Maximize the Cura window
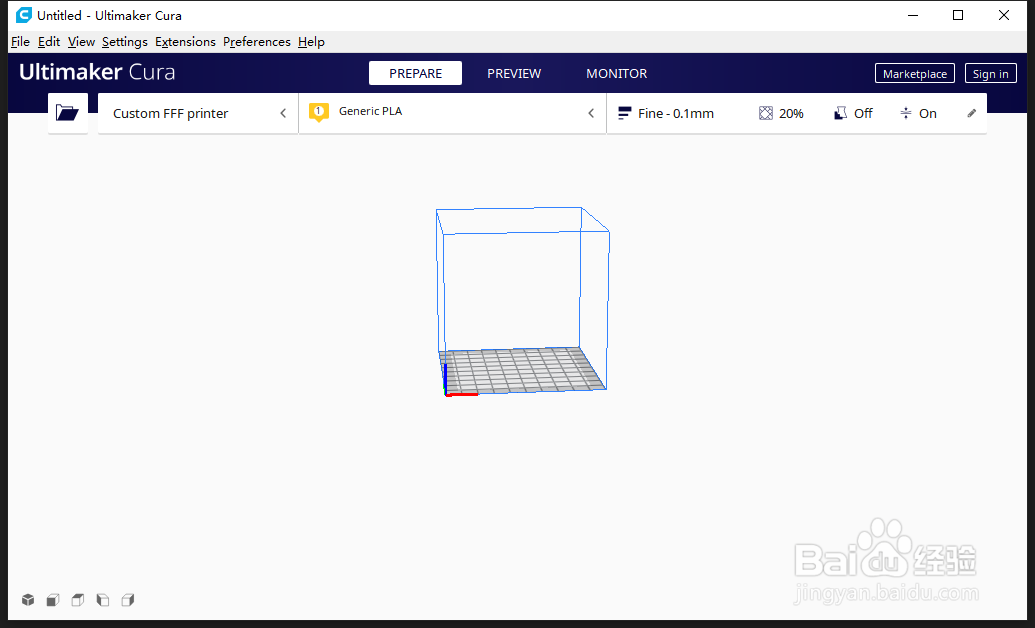The width and height of the screenshot is (1035, 628). 958,15
